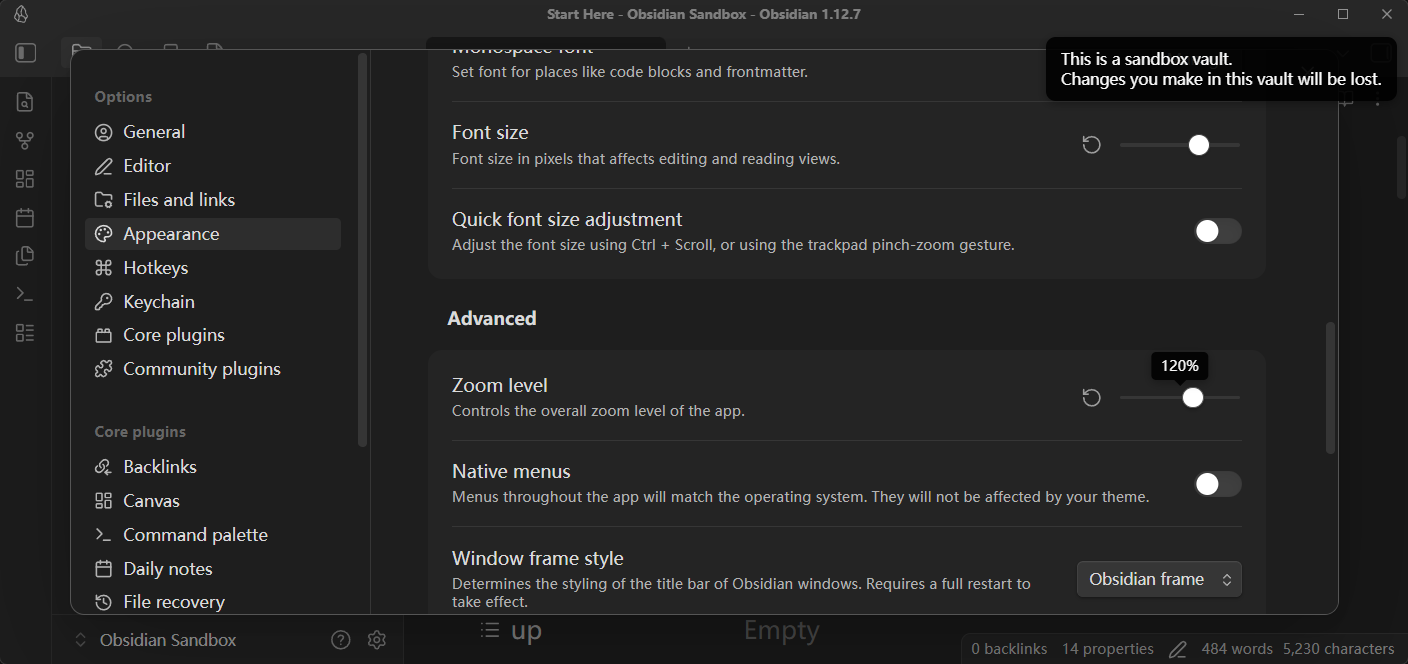The height and width of the screenshot is (664, 1408).
Task: Turn on the Native menus toggle
Action: point(1217,484)
